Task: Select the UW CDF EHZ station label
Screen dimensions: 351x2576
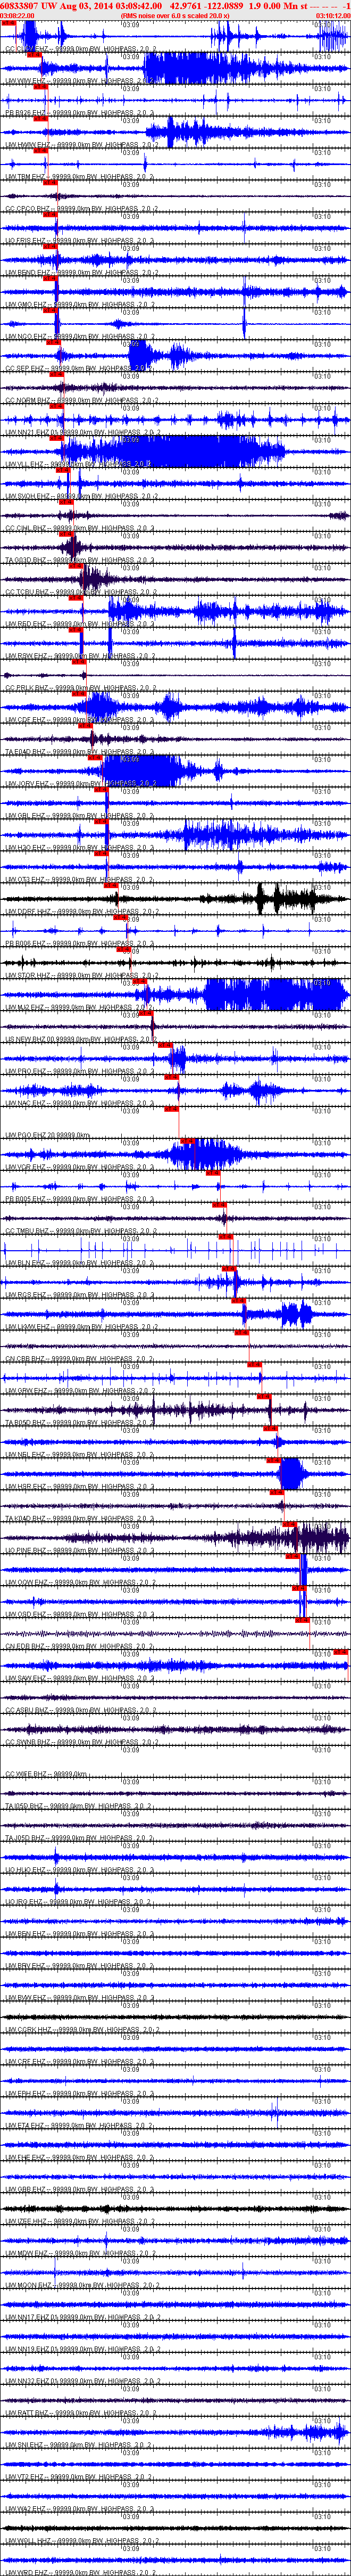Action: pos(80,721)
